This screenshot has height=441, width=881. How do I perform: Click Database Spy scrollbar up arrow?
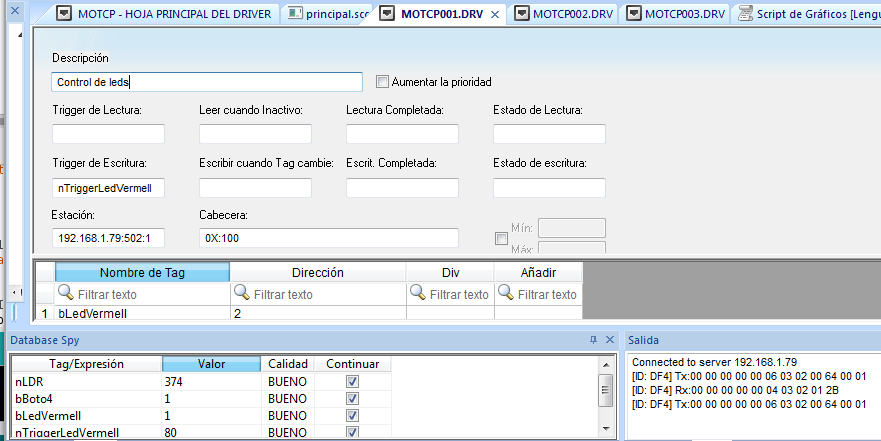click(606, 365)
